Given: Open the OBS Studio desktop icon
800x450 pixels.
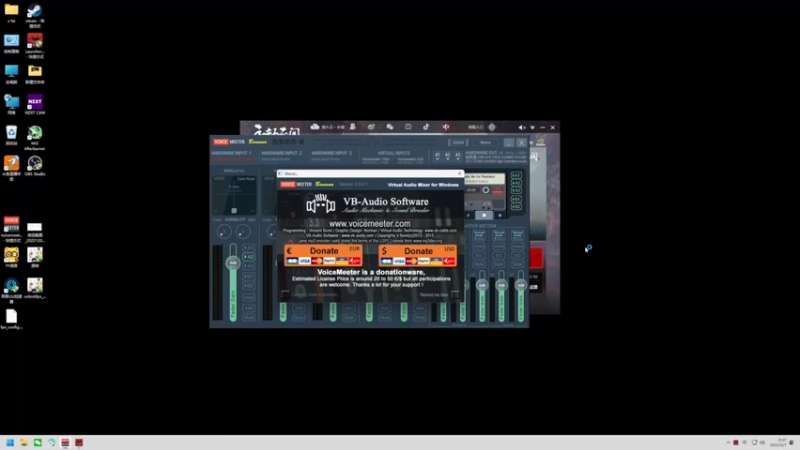Looking at the screenshot, I should coord(35,166).
